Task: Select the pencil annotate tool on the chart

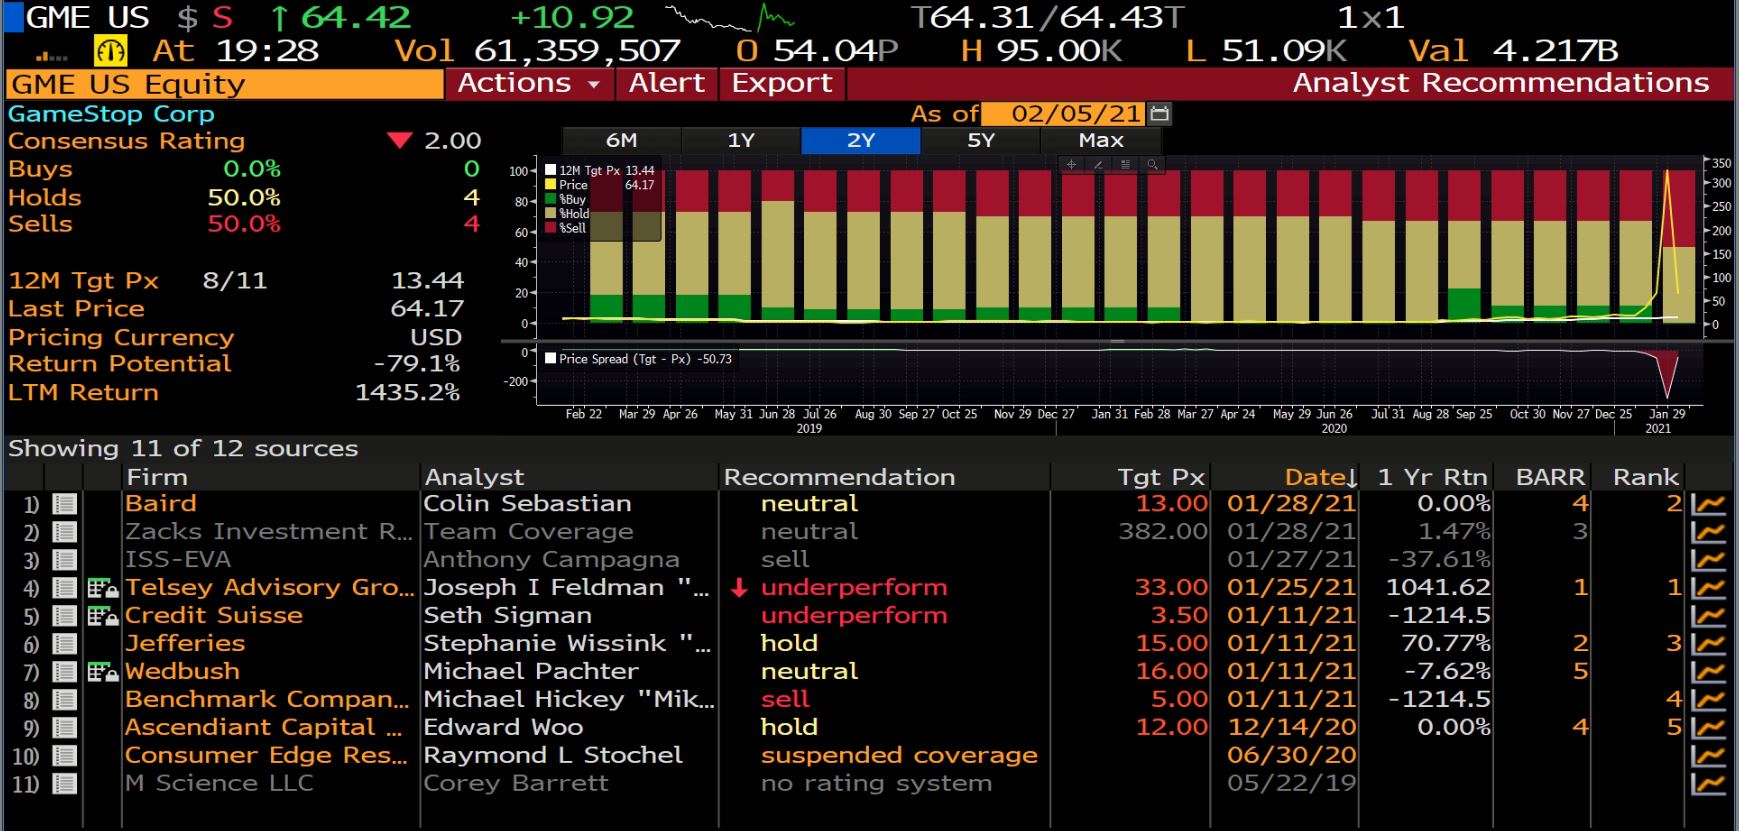Action: pyautogui.click(x=1098, y=164)
